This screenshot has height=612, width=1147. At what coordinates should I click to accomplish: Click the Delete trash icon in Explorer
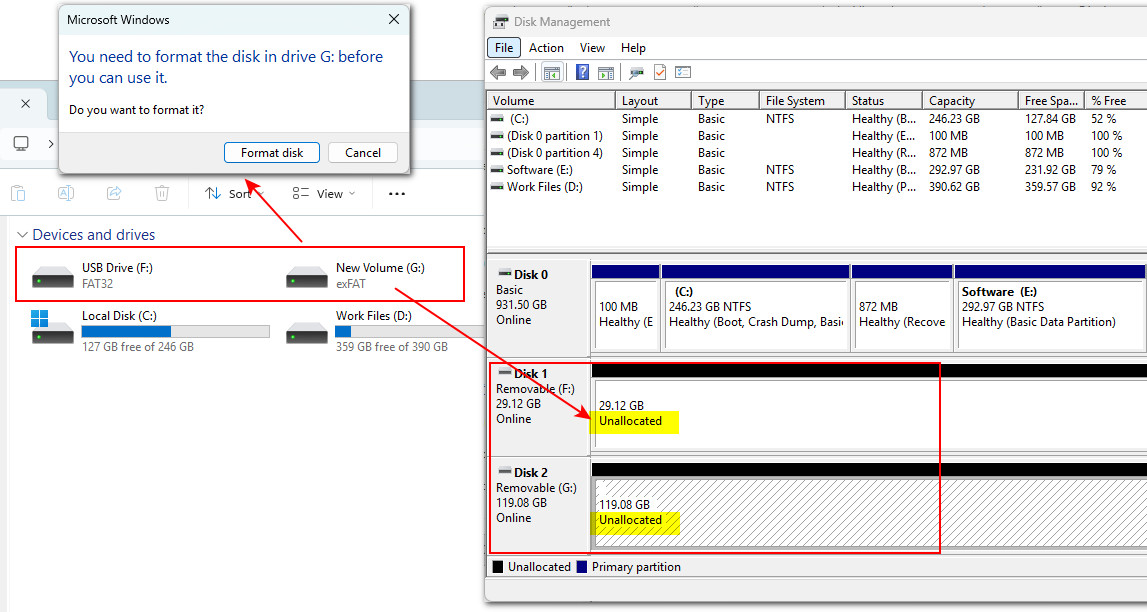tap(162, 193)
